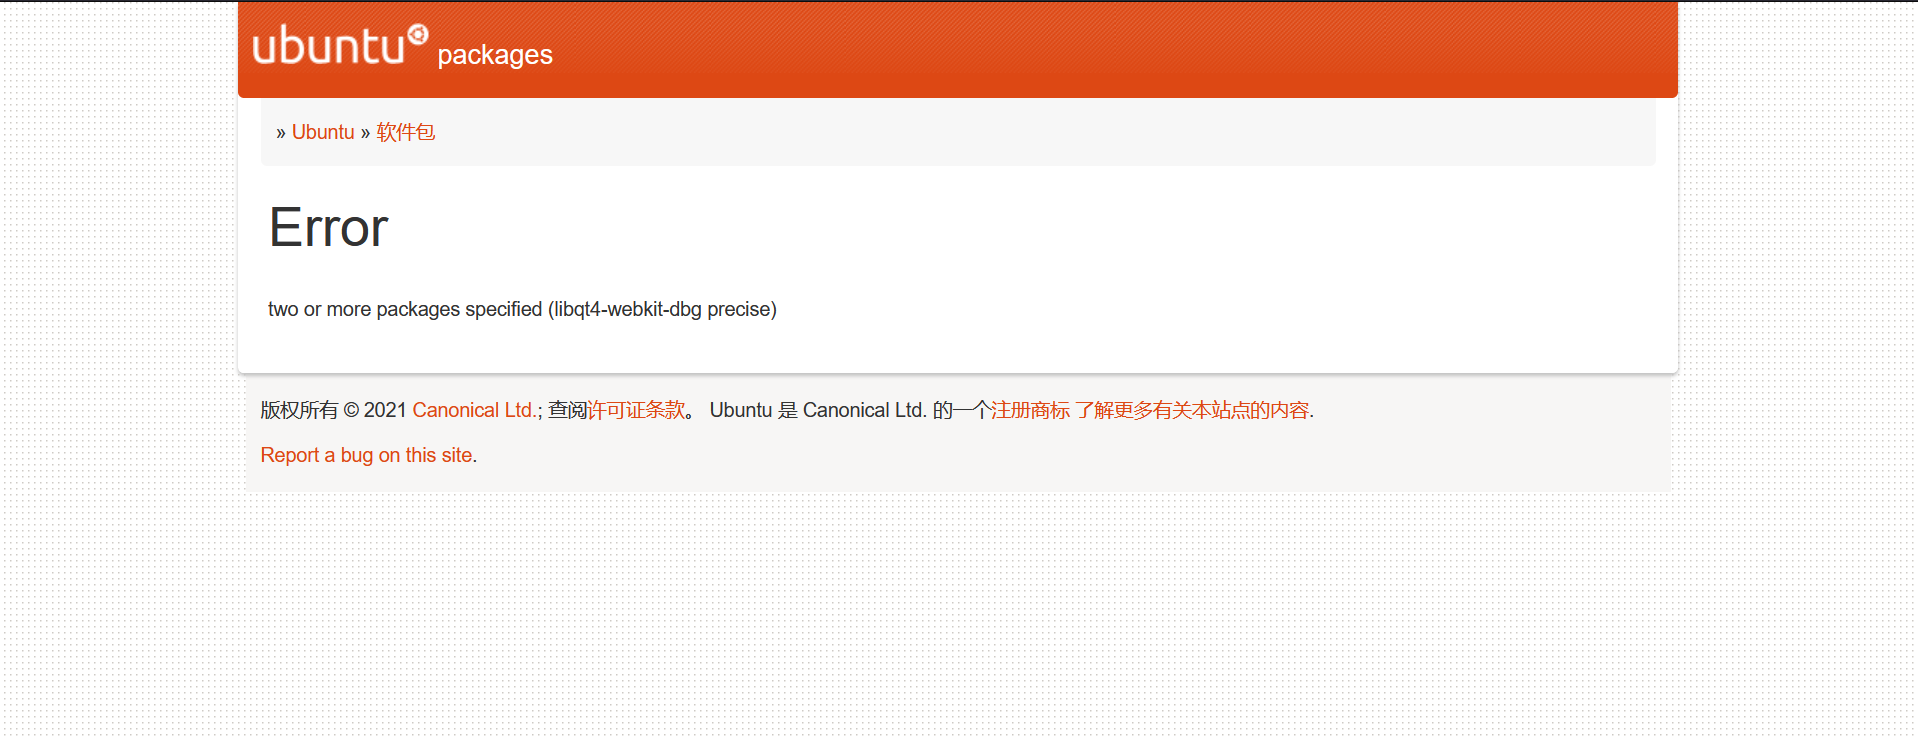Click the » separator after Ubuntu breadcrumb
The width and height of the screenshot is (1918, 737).
click(x=365, y=133)
